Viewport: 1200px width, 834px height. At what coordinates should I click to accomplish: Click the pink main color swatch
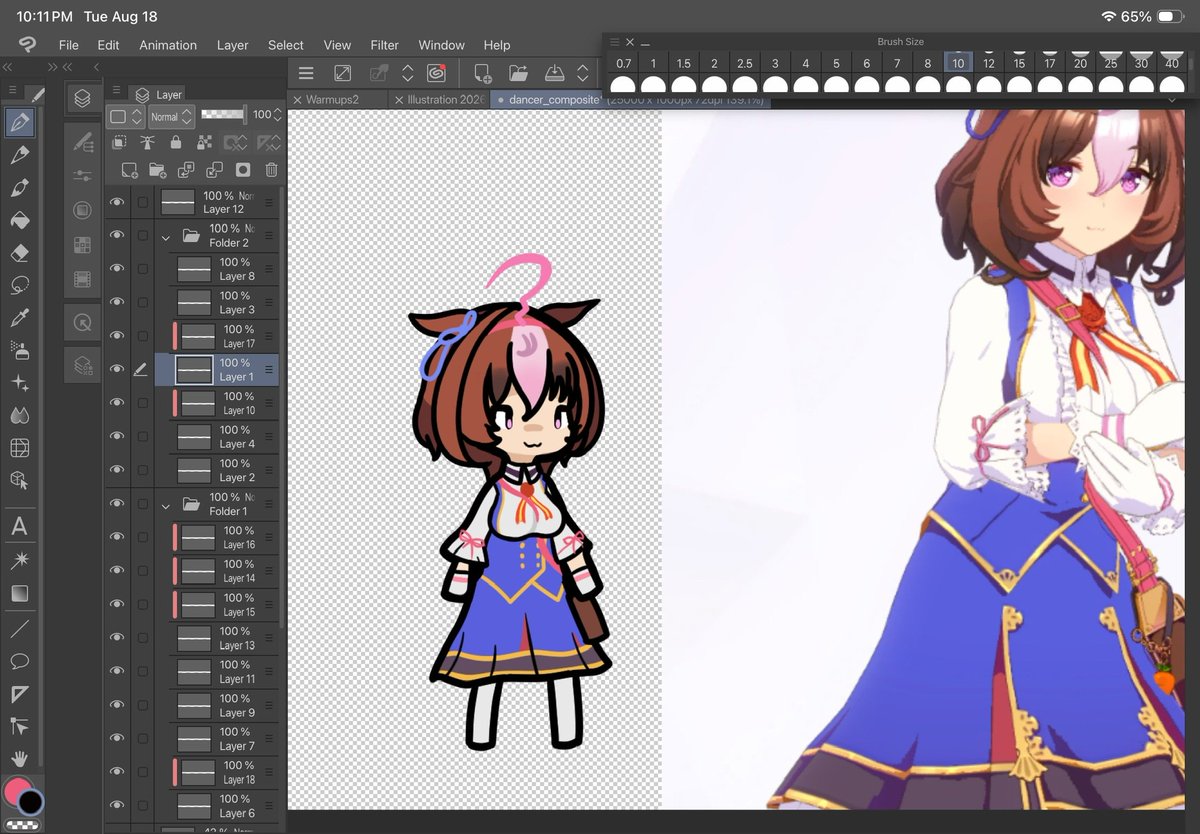click(17, 790)
